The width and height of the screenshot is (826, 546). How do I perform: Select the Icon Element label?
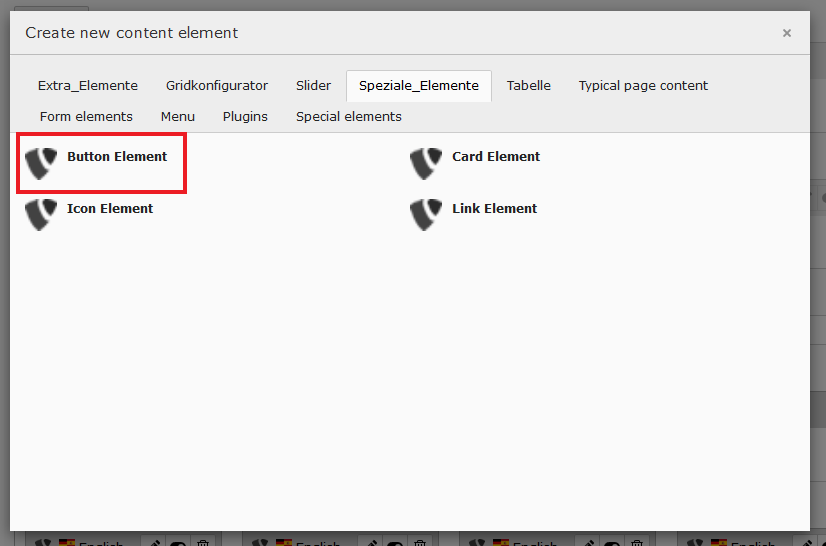tap(110, 209)
